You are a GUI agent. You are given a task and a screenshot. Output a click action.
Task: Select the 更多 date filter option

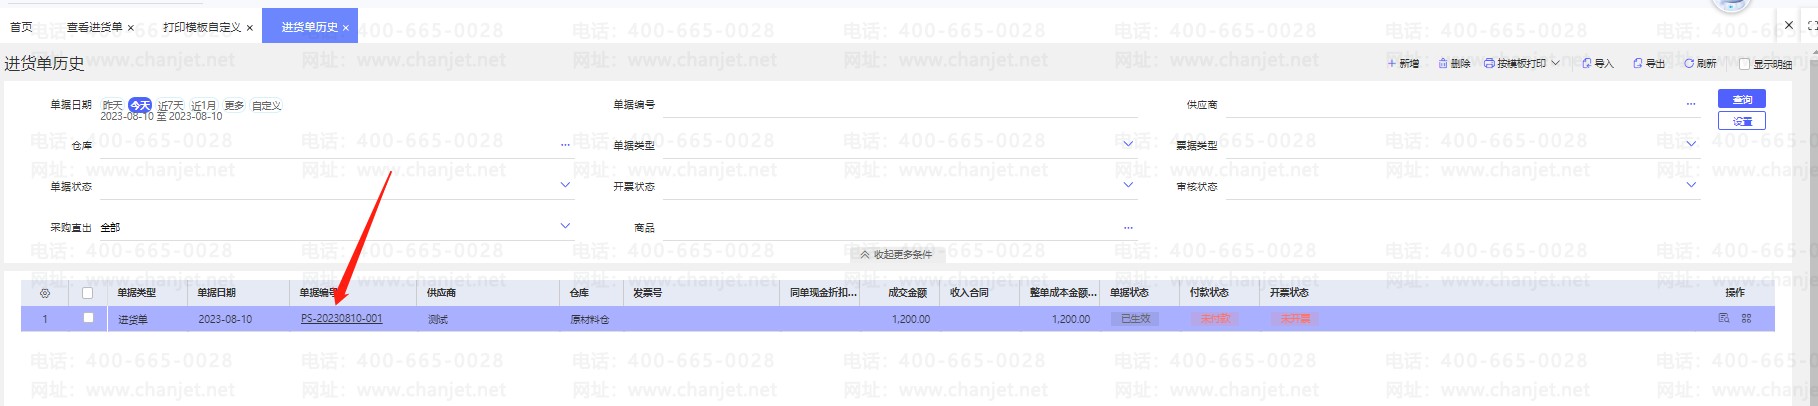click(x=234, y=105)
